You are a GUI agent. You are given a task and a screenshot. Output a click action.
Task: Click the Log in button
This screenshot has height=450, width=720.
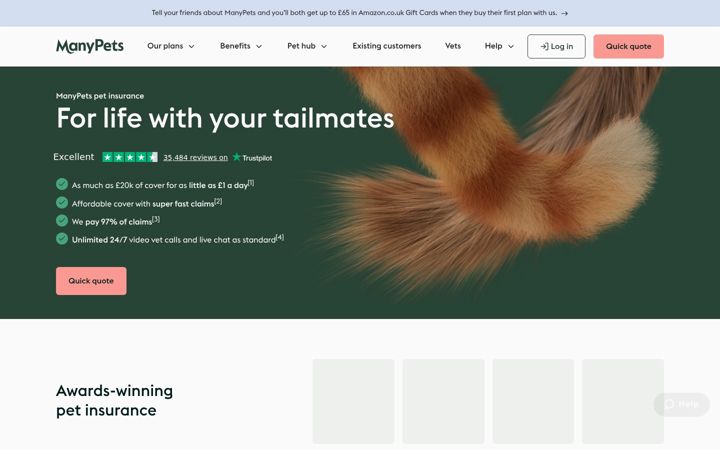tap(556, 46)
